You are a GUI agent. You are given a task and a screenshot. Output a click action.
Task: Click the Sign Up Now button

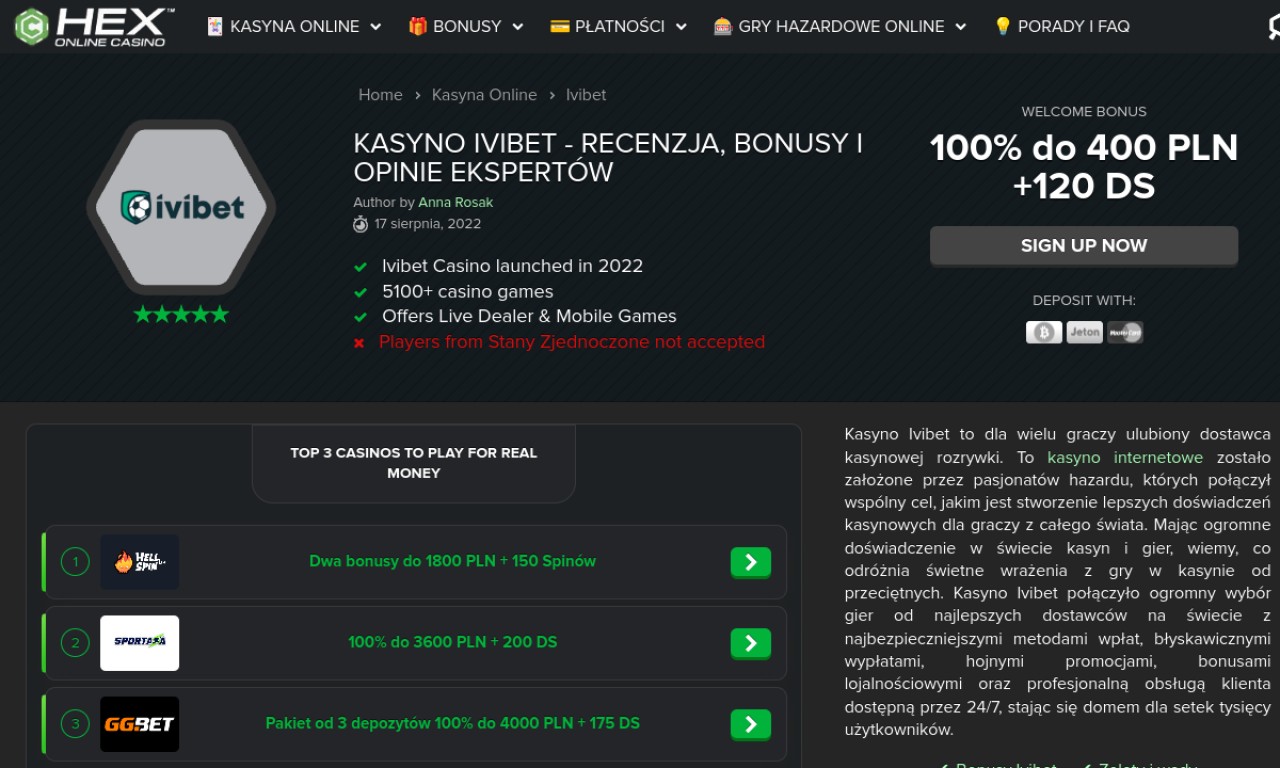[1084, 246]
